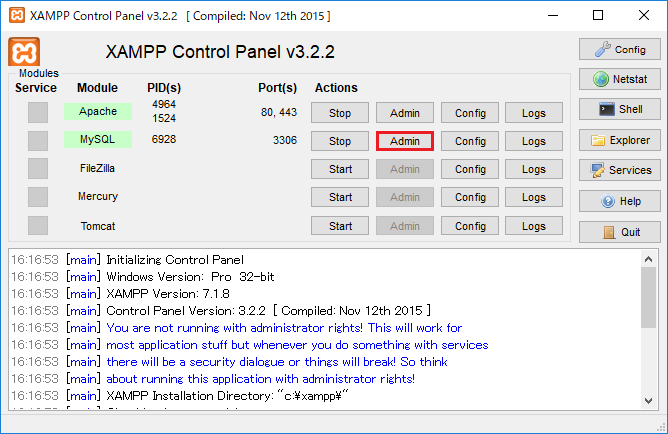Open Apache Config menu
Screen dimensions: 668x434
470,113
